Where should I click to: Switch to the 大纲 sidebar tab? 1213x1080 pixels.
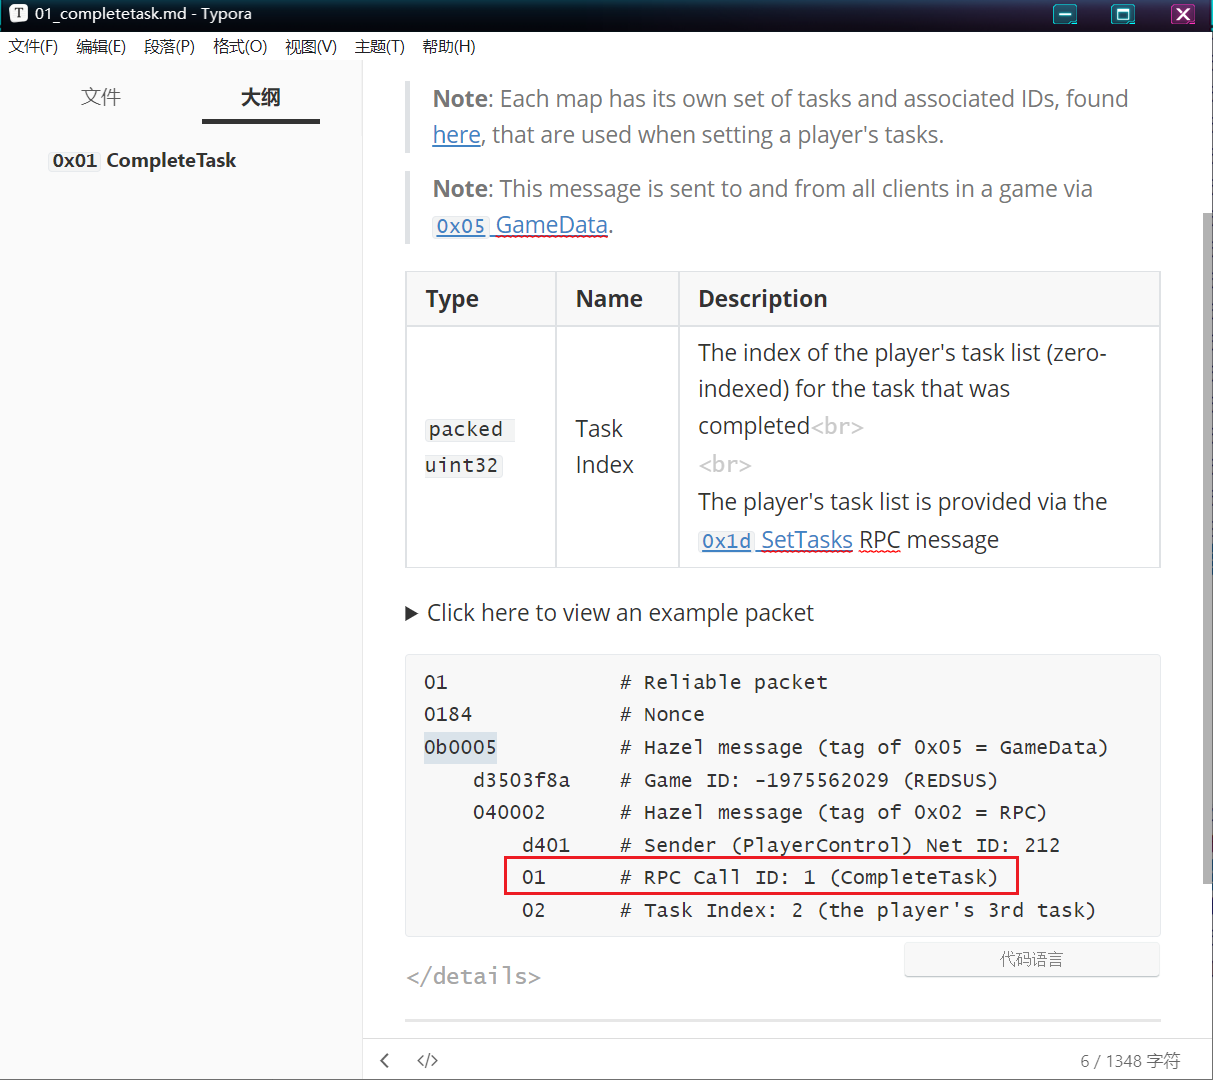(x=261, y=97)
